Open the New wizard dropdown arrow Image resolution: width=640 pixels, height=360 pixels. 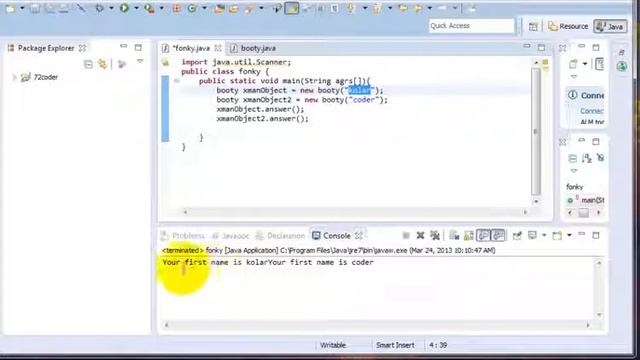coord(22,8)
